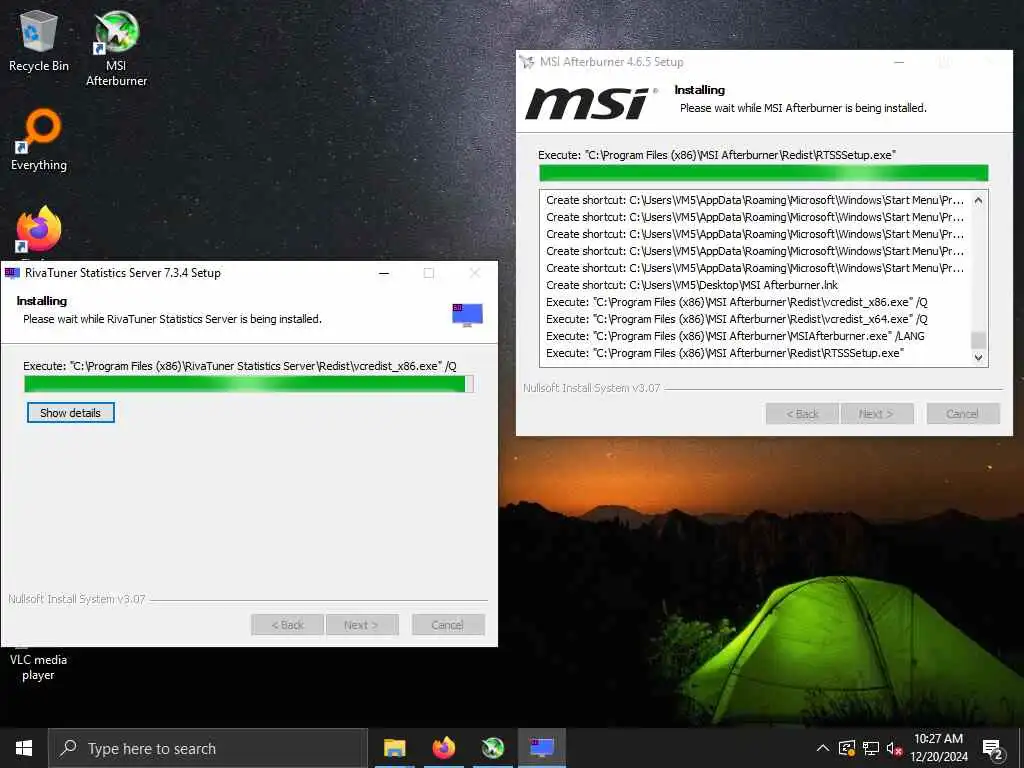Click Next in the MSI Afterburner setup
The width and height of the screenshot is (1024, 768).
[876, 413]
